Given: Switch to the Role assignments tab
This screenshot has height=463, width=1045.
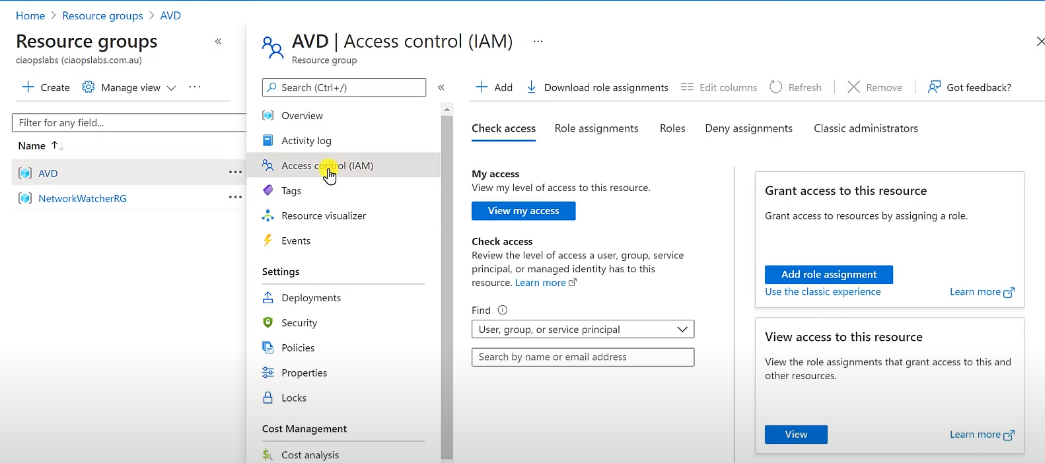Looking at the screenshot, I should tap(596, 129).
